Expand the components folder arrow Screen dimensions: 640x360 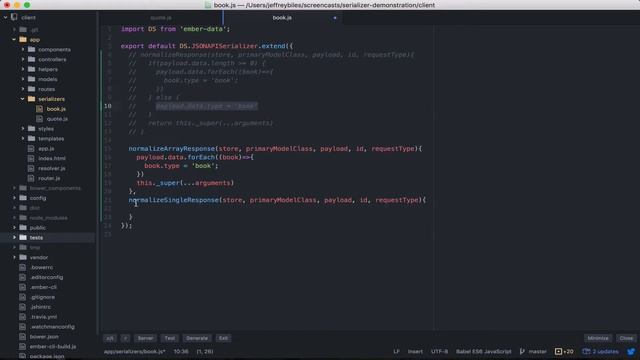click(23, 49)
